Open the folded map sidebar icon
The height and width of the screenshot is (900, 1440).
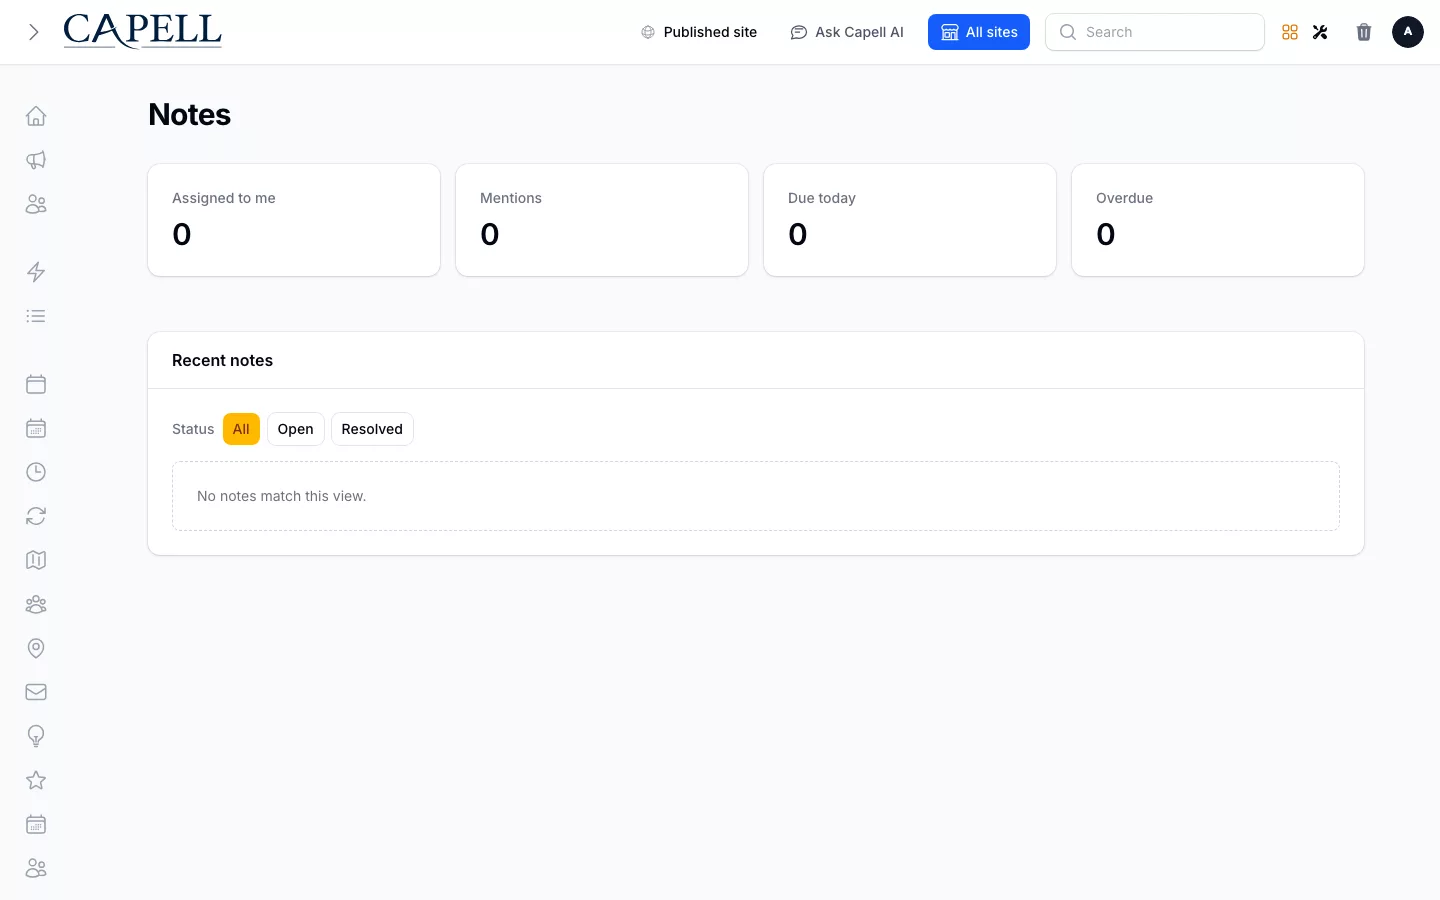click(x=36, y=560)
